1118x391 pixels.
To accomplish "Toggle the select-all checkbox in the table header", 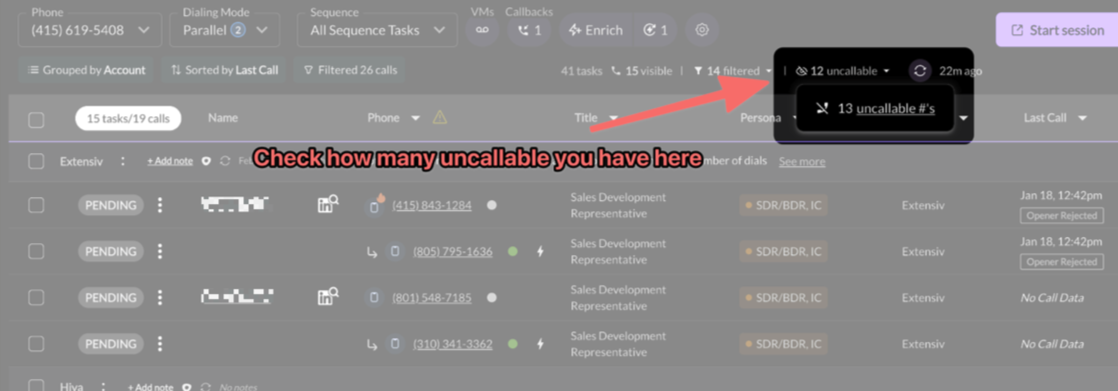I will pyautogui.click(x=36, y=119).
